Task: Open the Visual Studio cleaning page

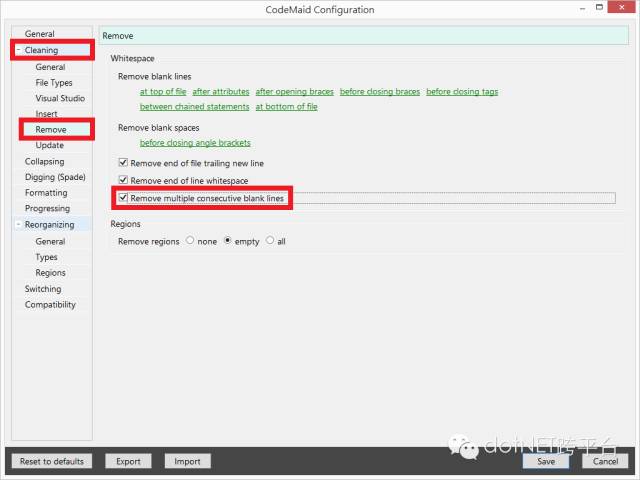Action: 60,98
